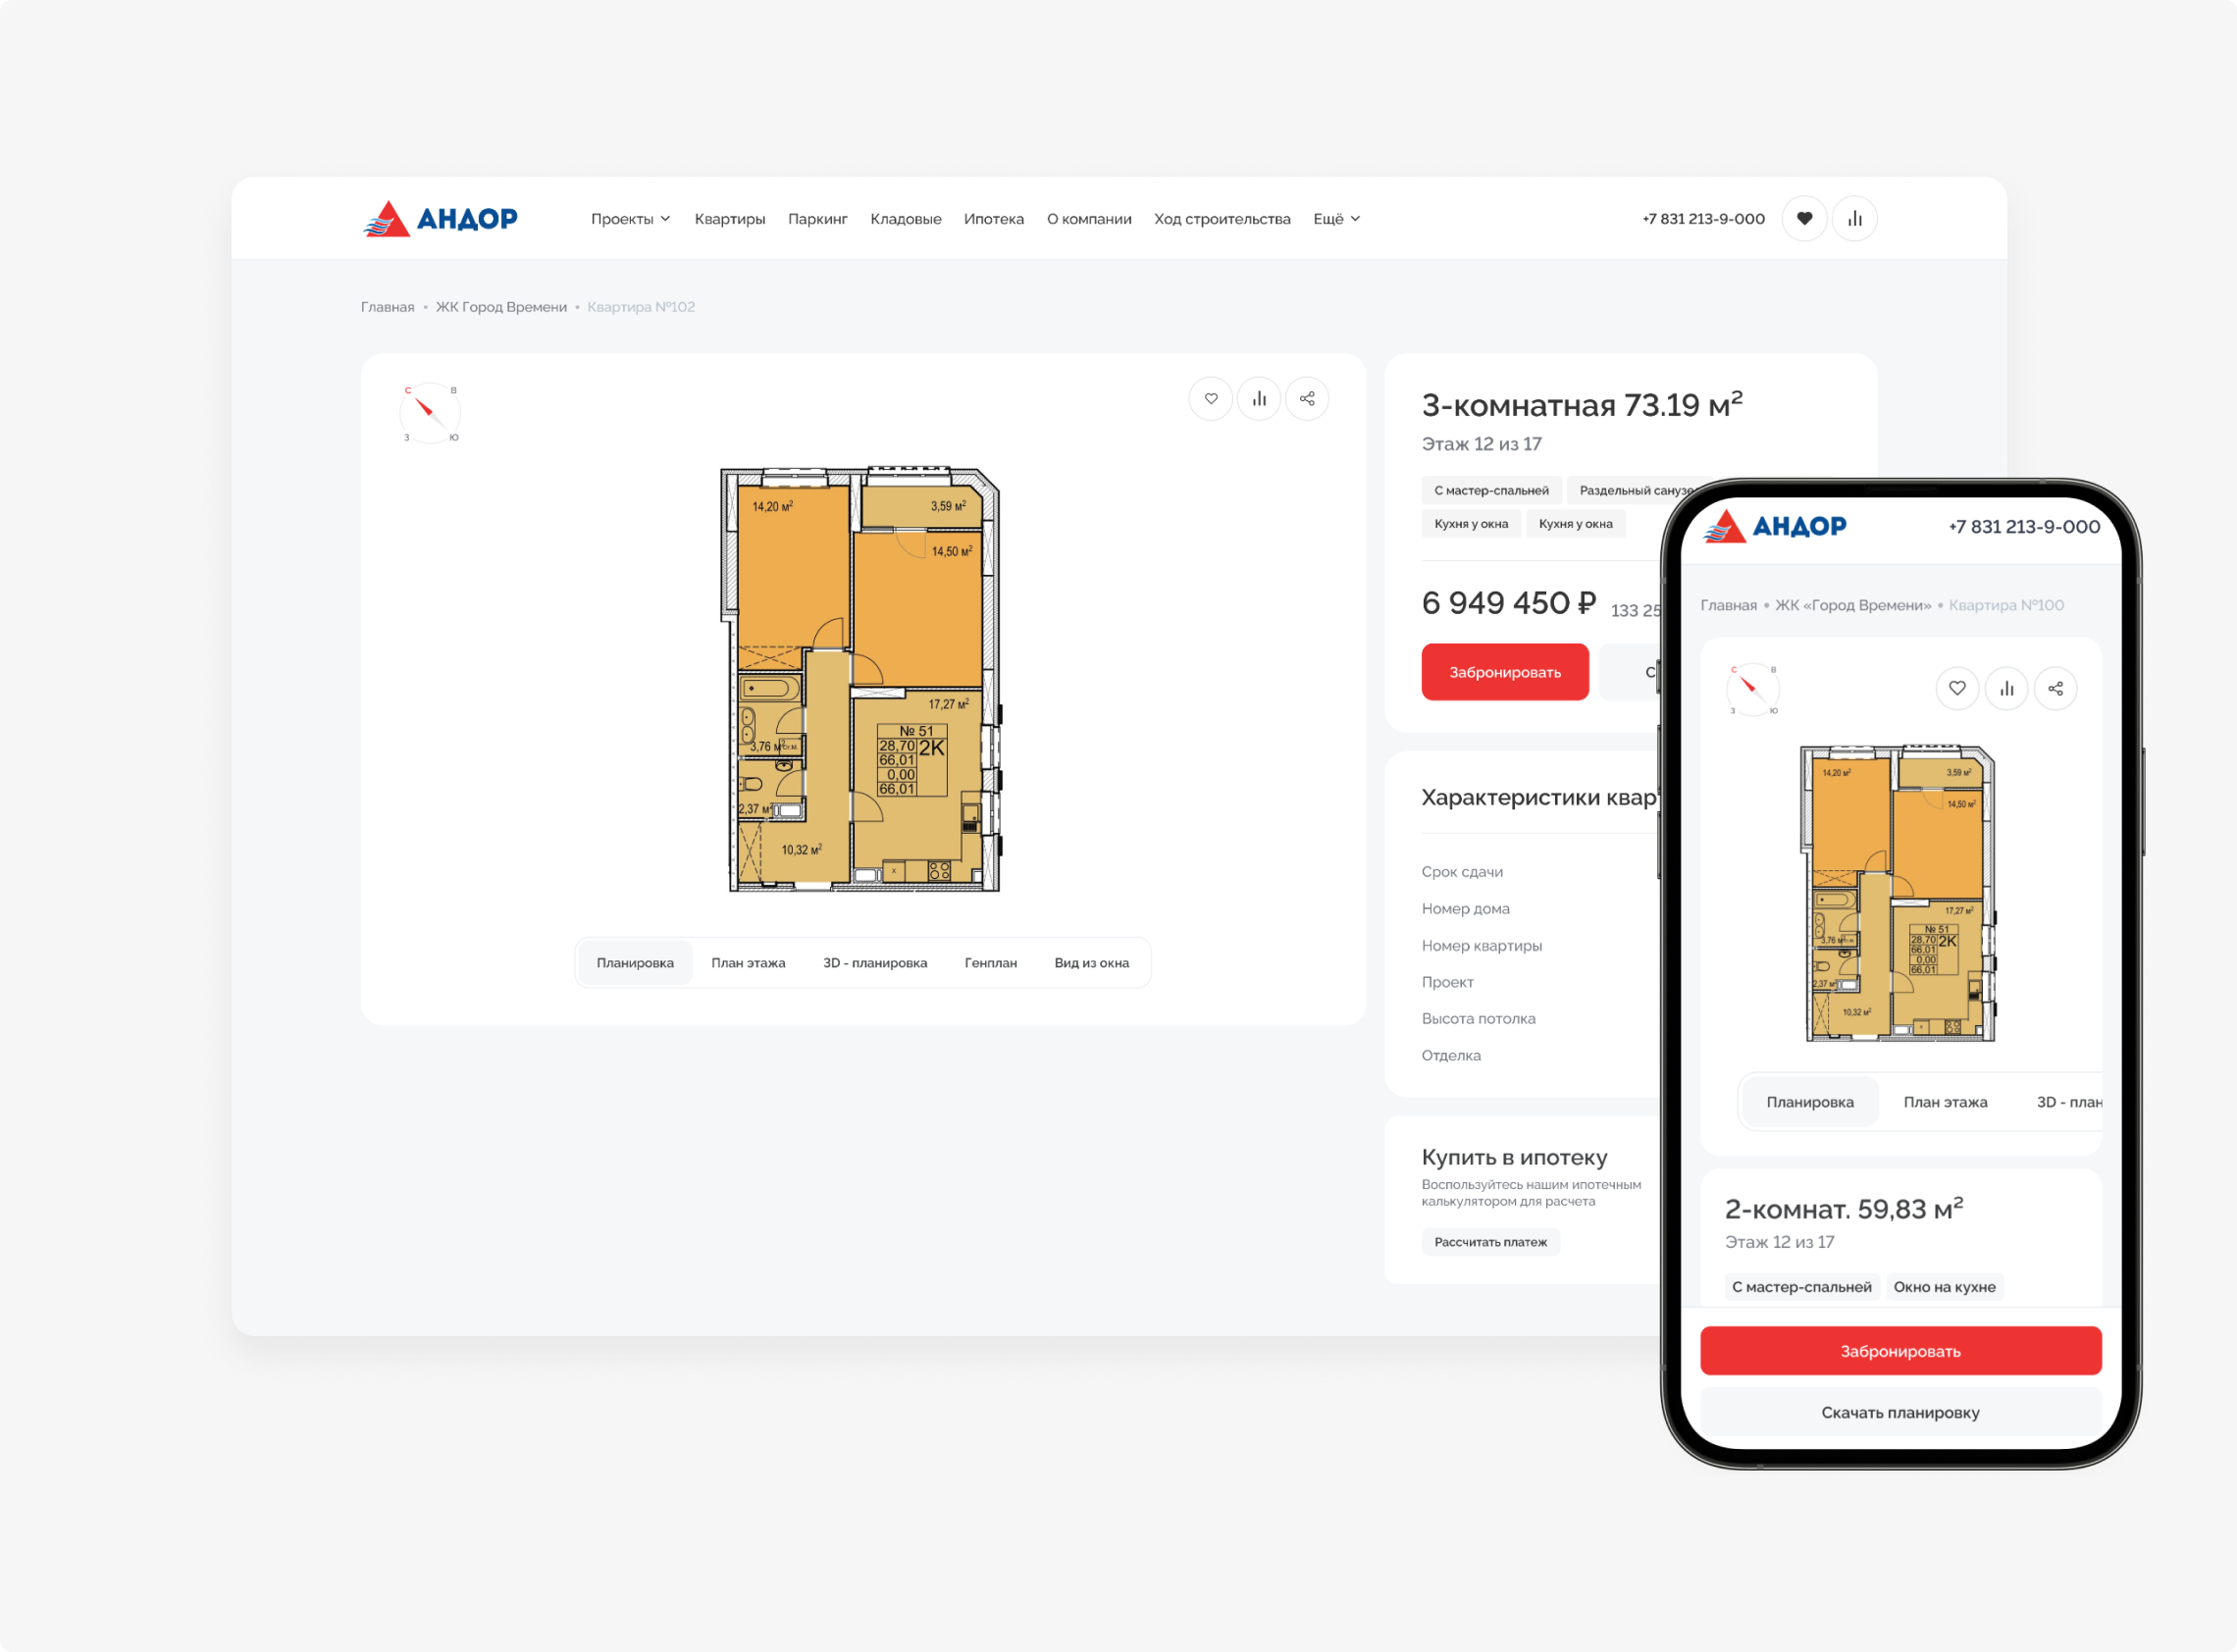Expand the Ещё dropdown menu
Viewport: 2237px width, 1652px height.
pyautogui.click(x=1336, y=218)
